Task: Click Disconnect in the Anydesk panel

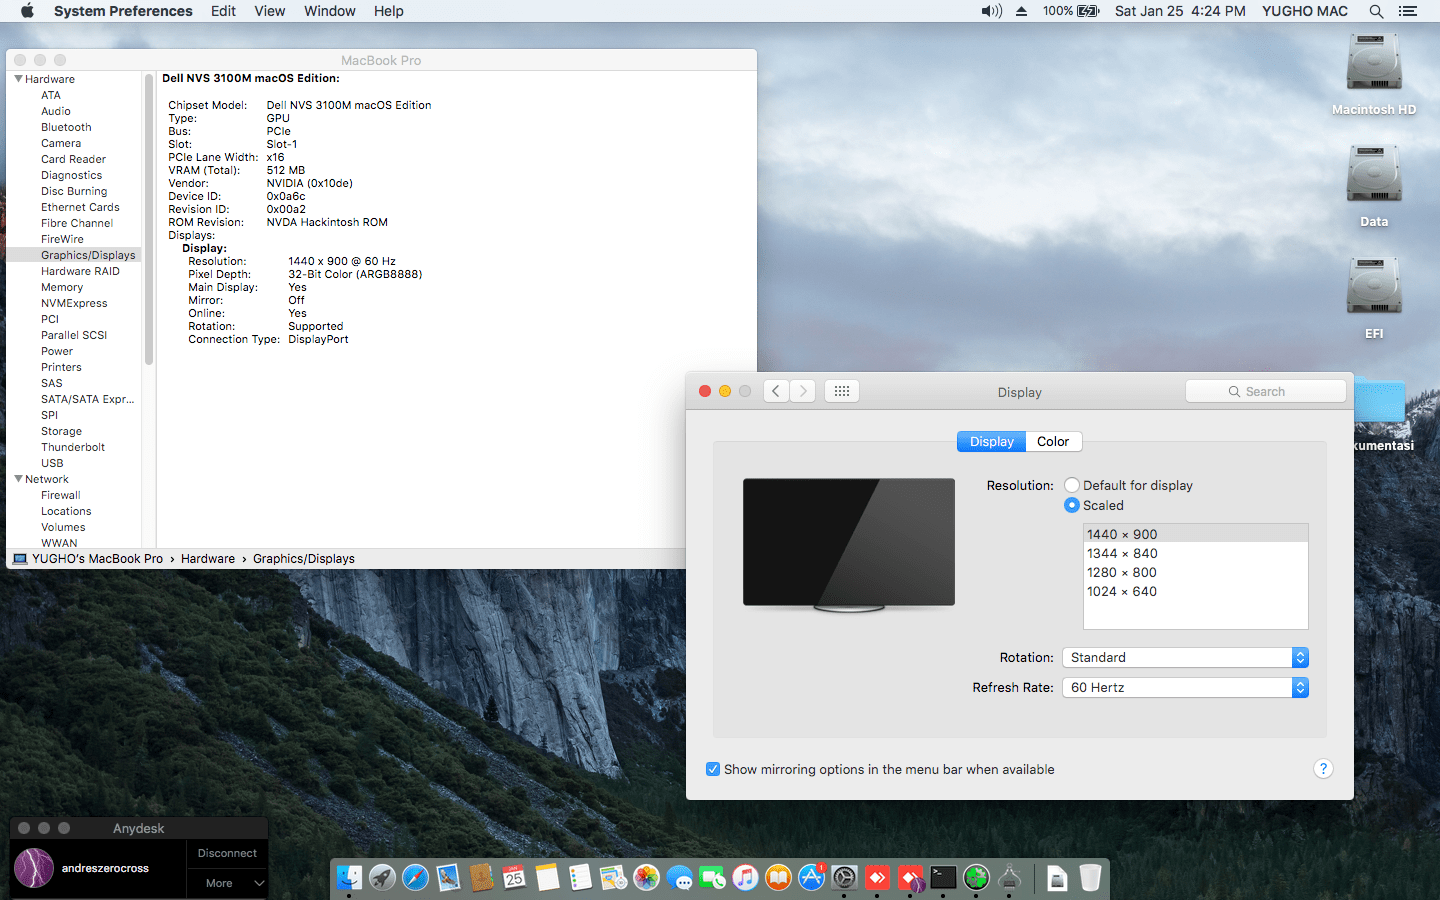Action: pos(227,853)
